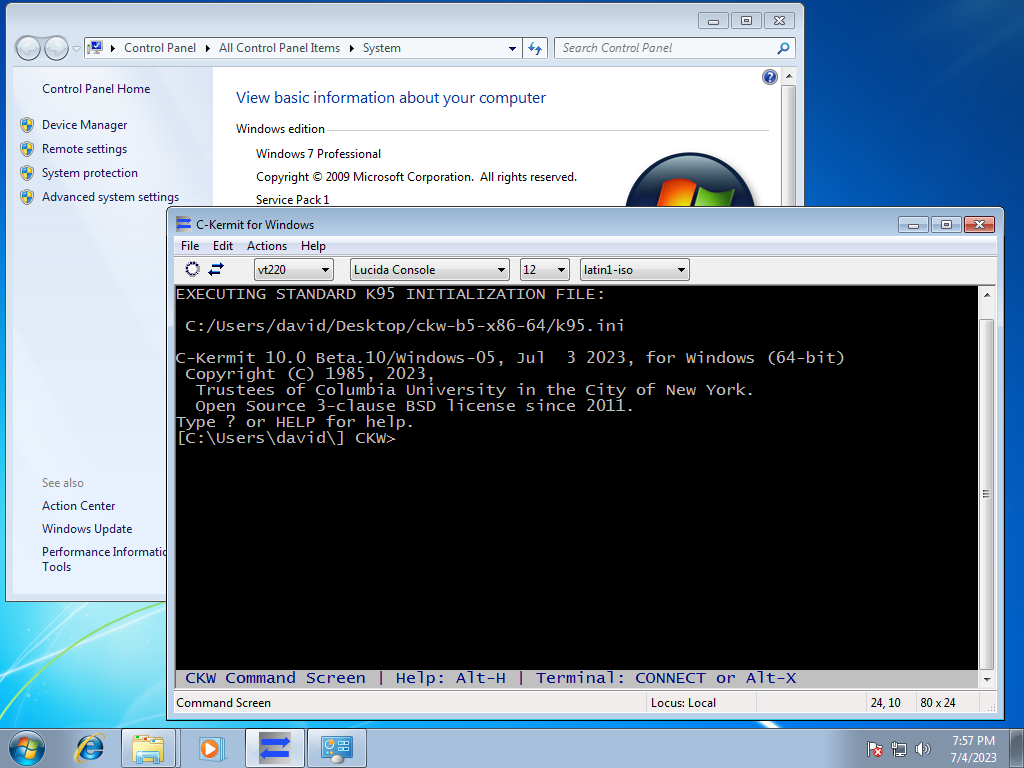Open the Lucida Console font dropdown
This screenshot has width=1024, height=768.
point(430,270)
